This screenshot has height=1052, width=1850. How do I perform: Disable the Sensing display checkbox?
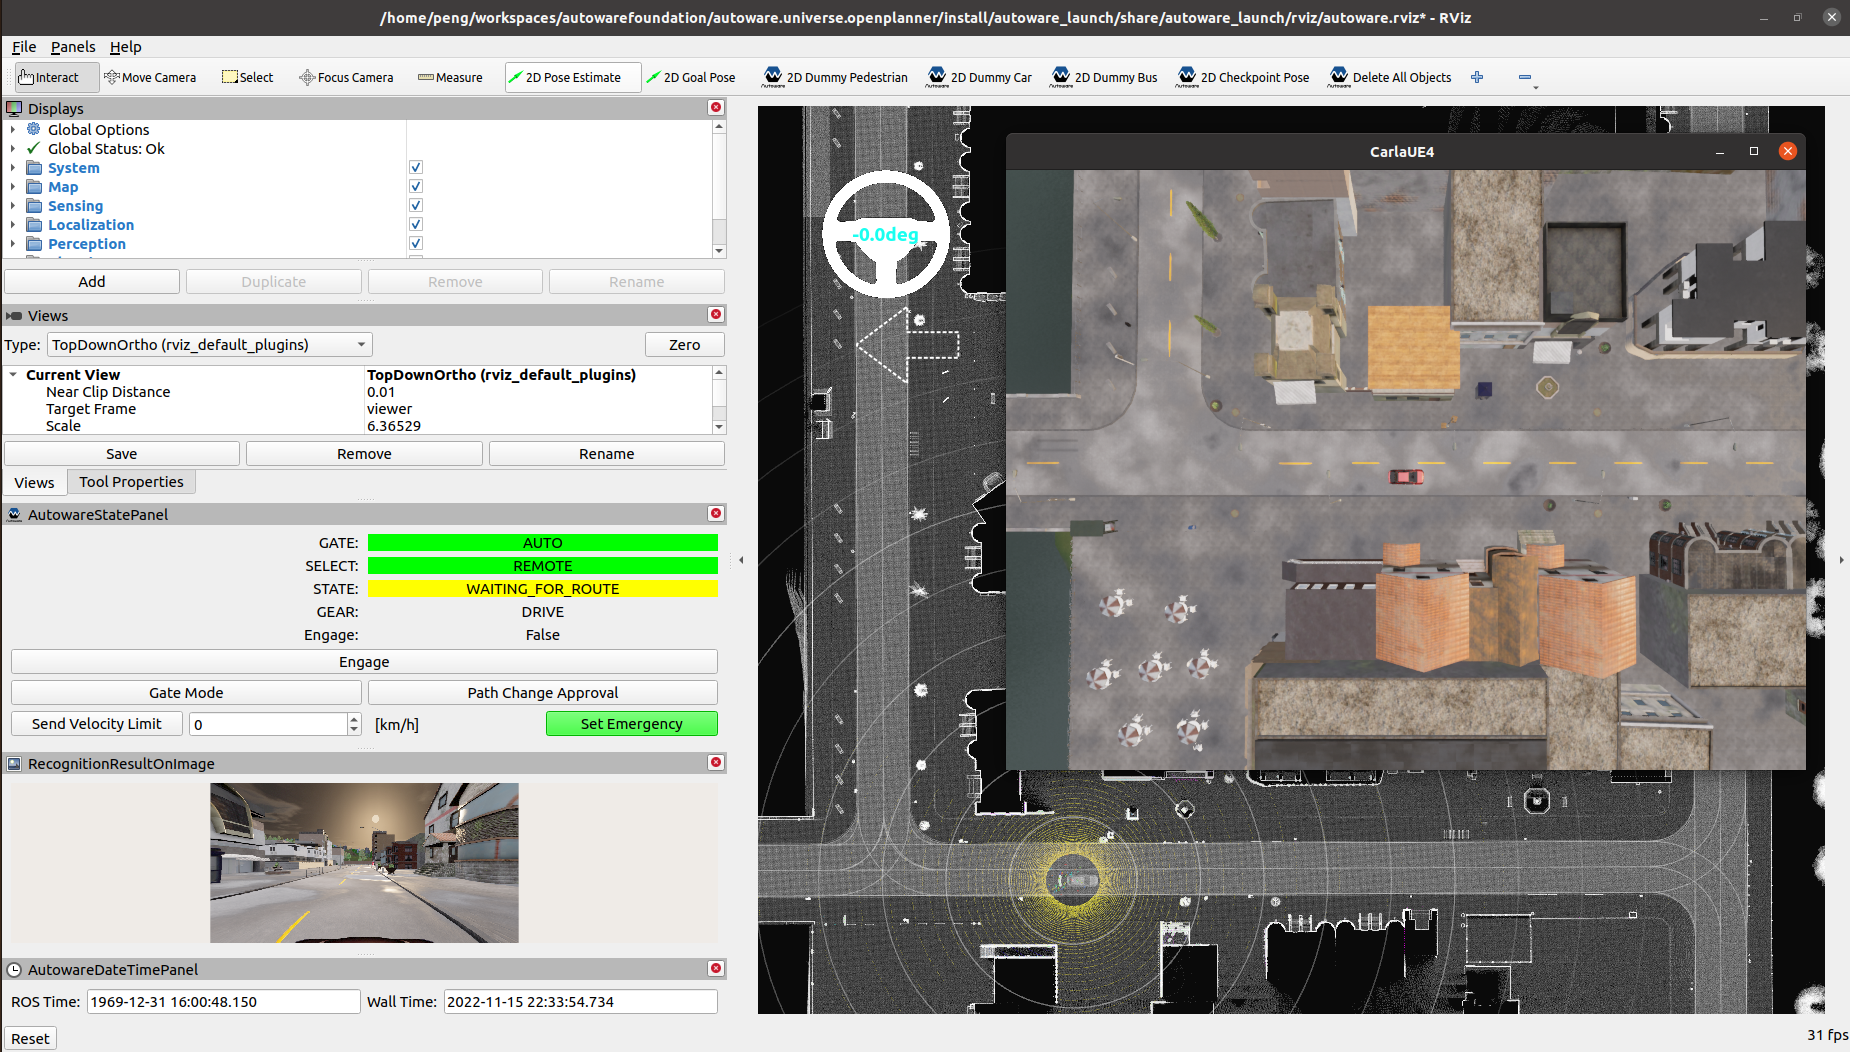(x=415, y=205)
